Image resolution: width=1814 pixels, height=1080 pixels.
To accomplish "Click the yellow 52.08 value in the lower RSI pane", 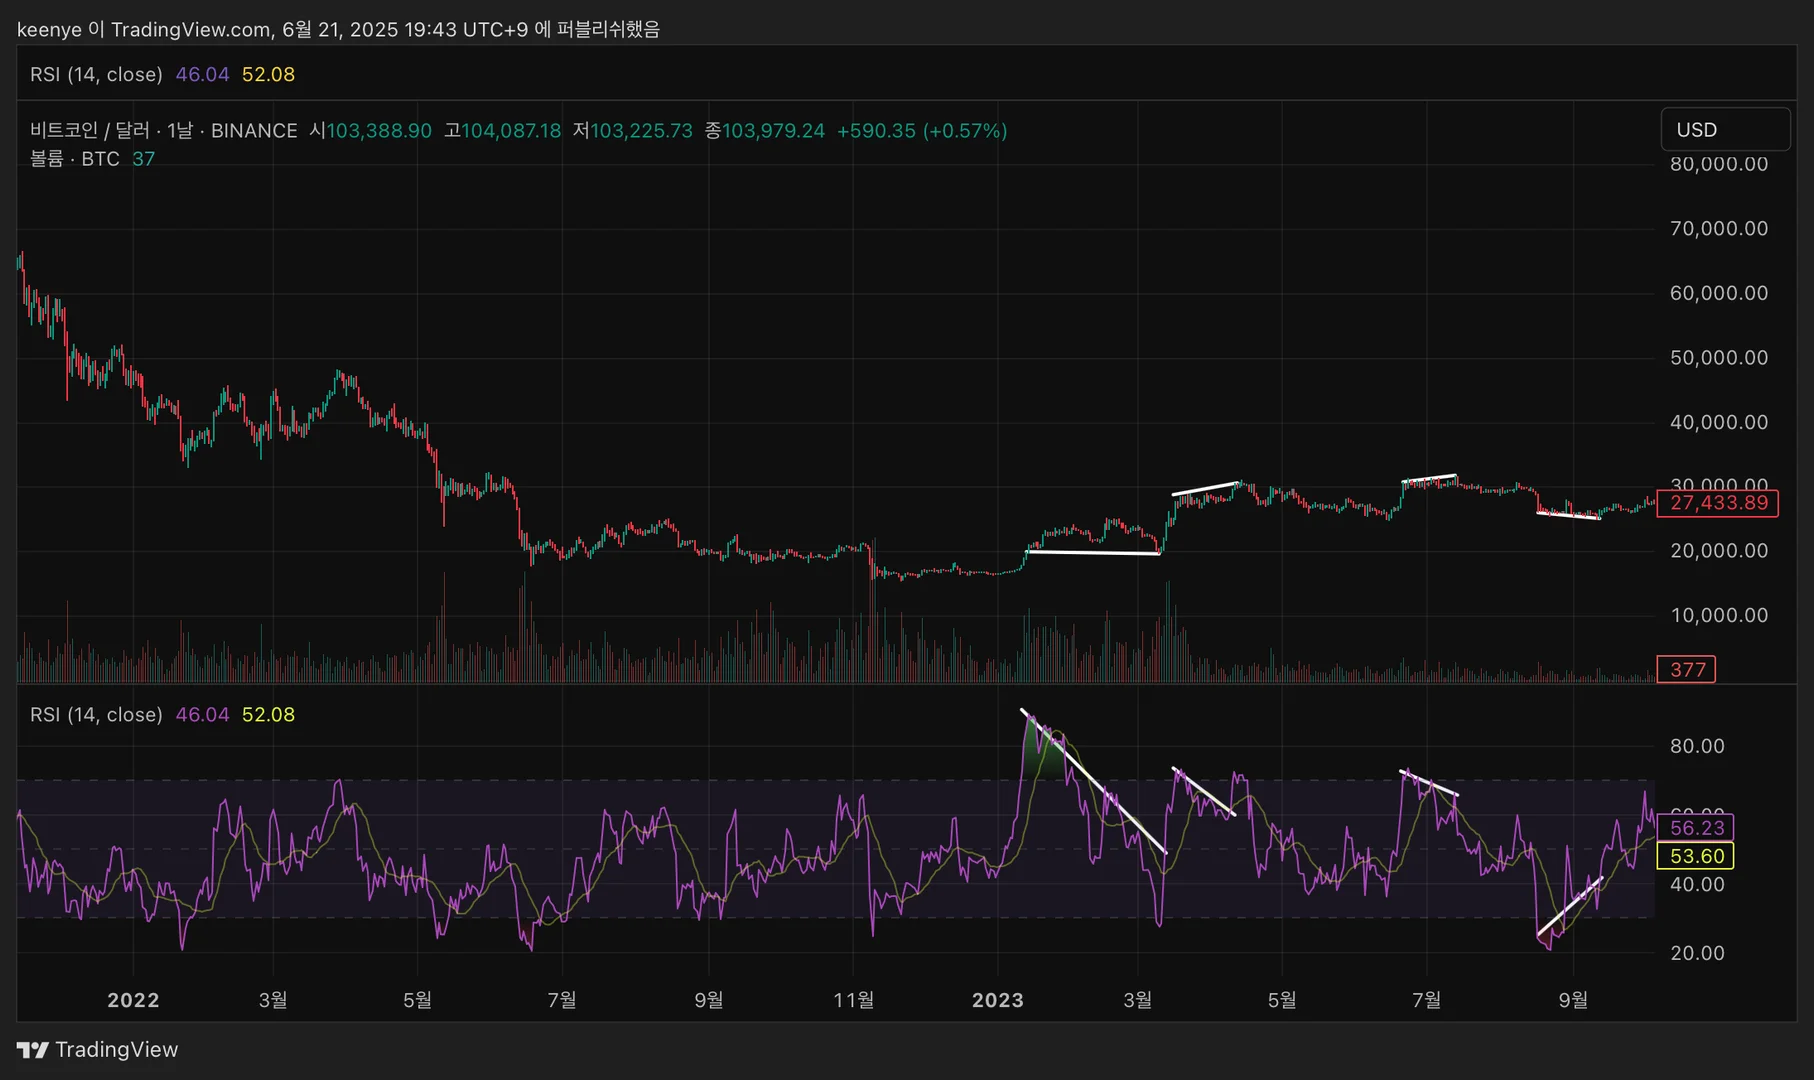I will coord(268,715).
